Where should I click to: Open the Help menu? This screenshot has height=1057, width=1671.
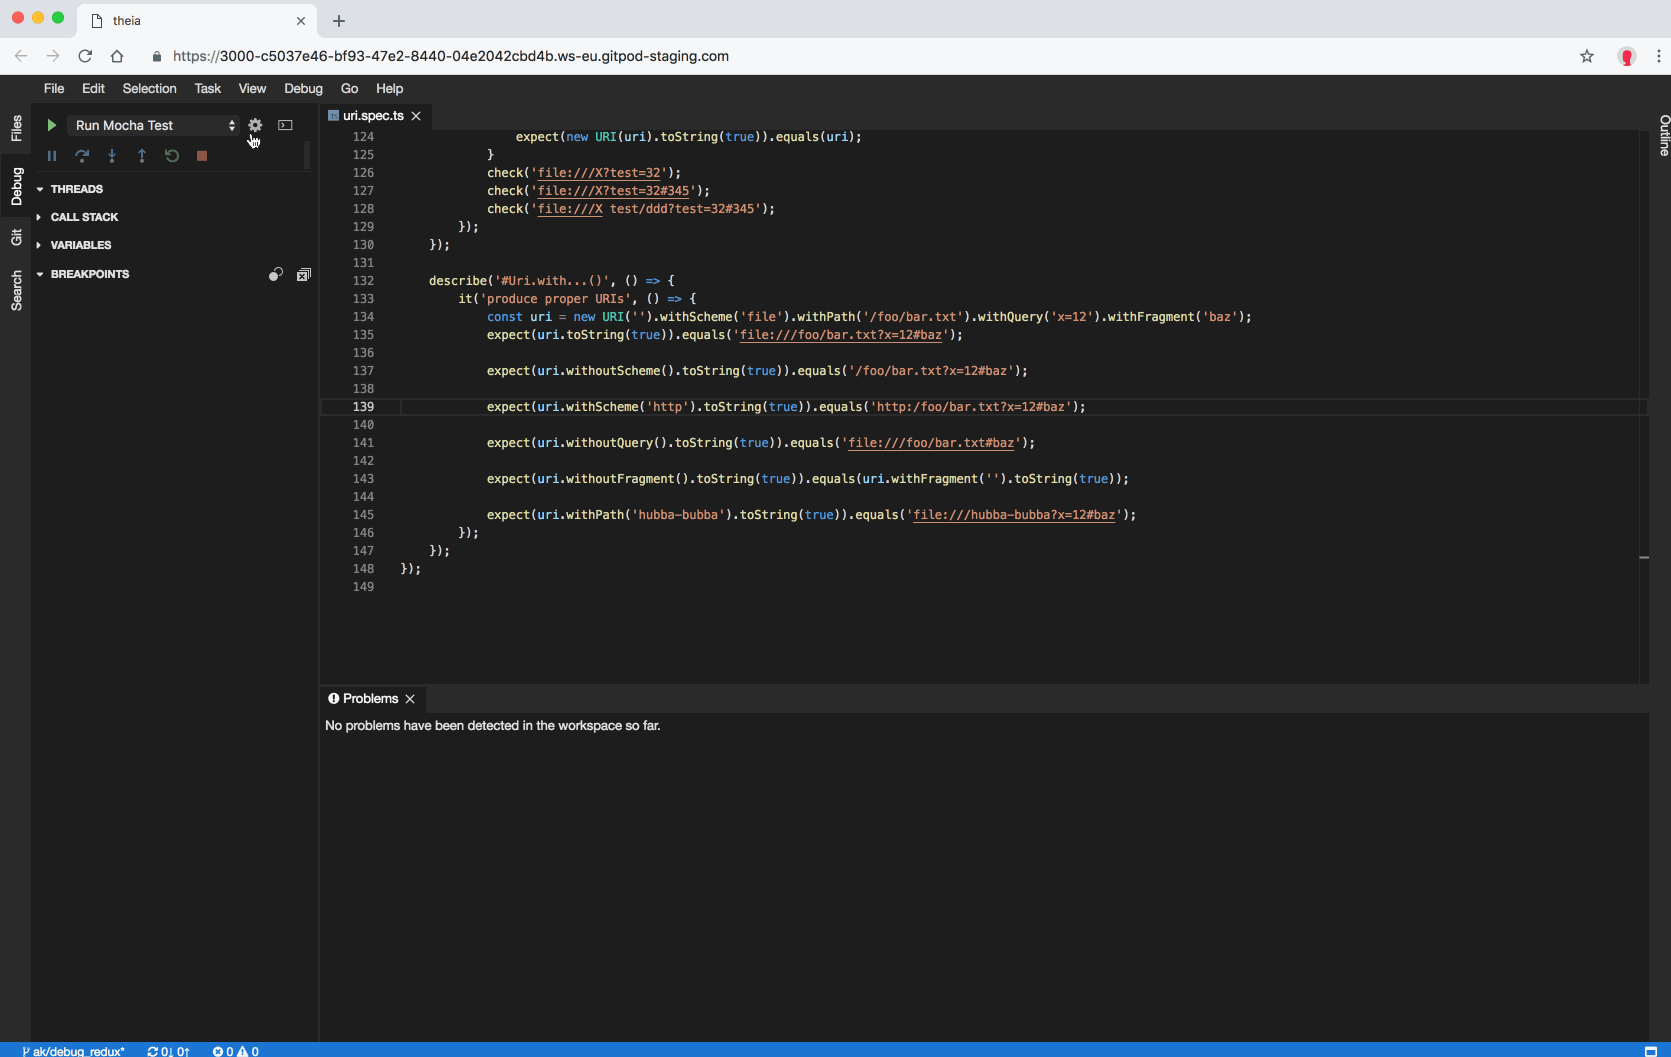coord(389,88)
